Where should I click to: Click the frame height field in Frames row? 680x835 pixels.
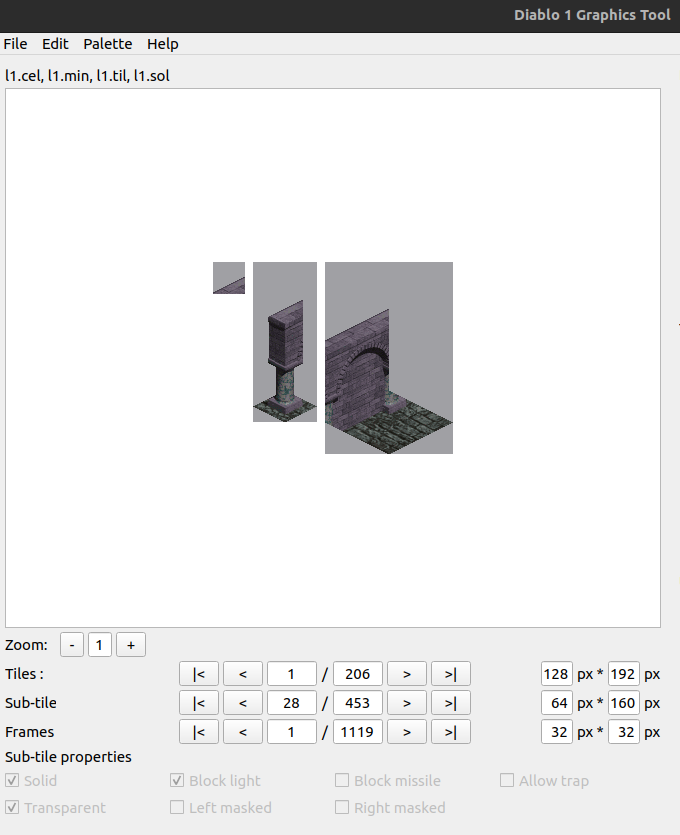click(x=624, y=732)
